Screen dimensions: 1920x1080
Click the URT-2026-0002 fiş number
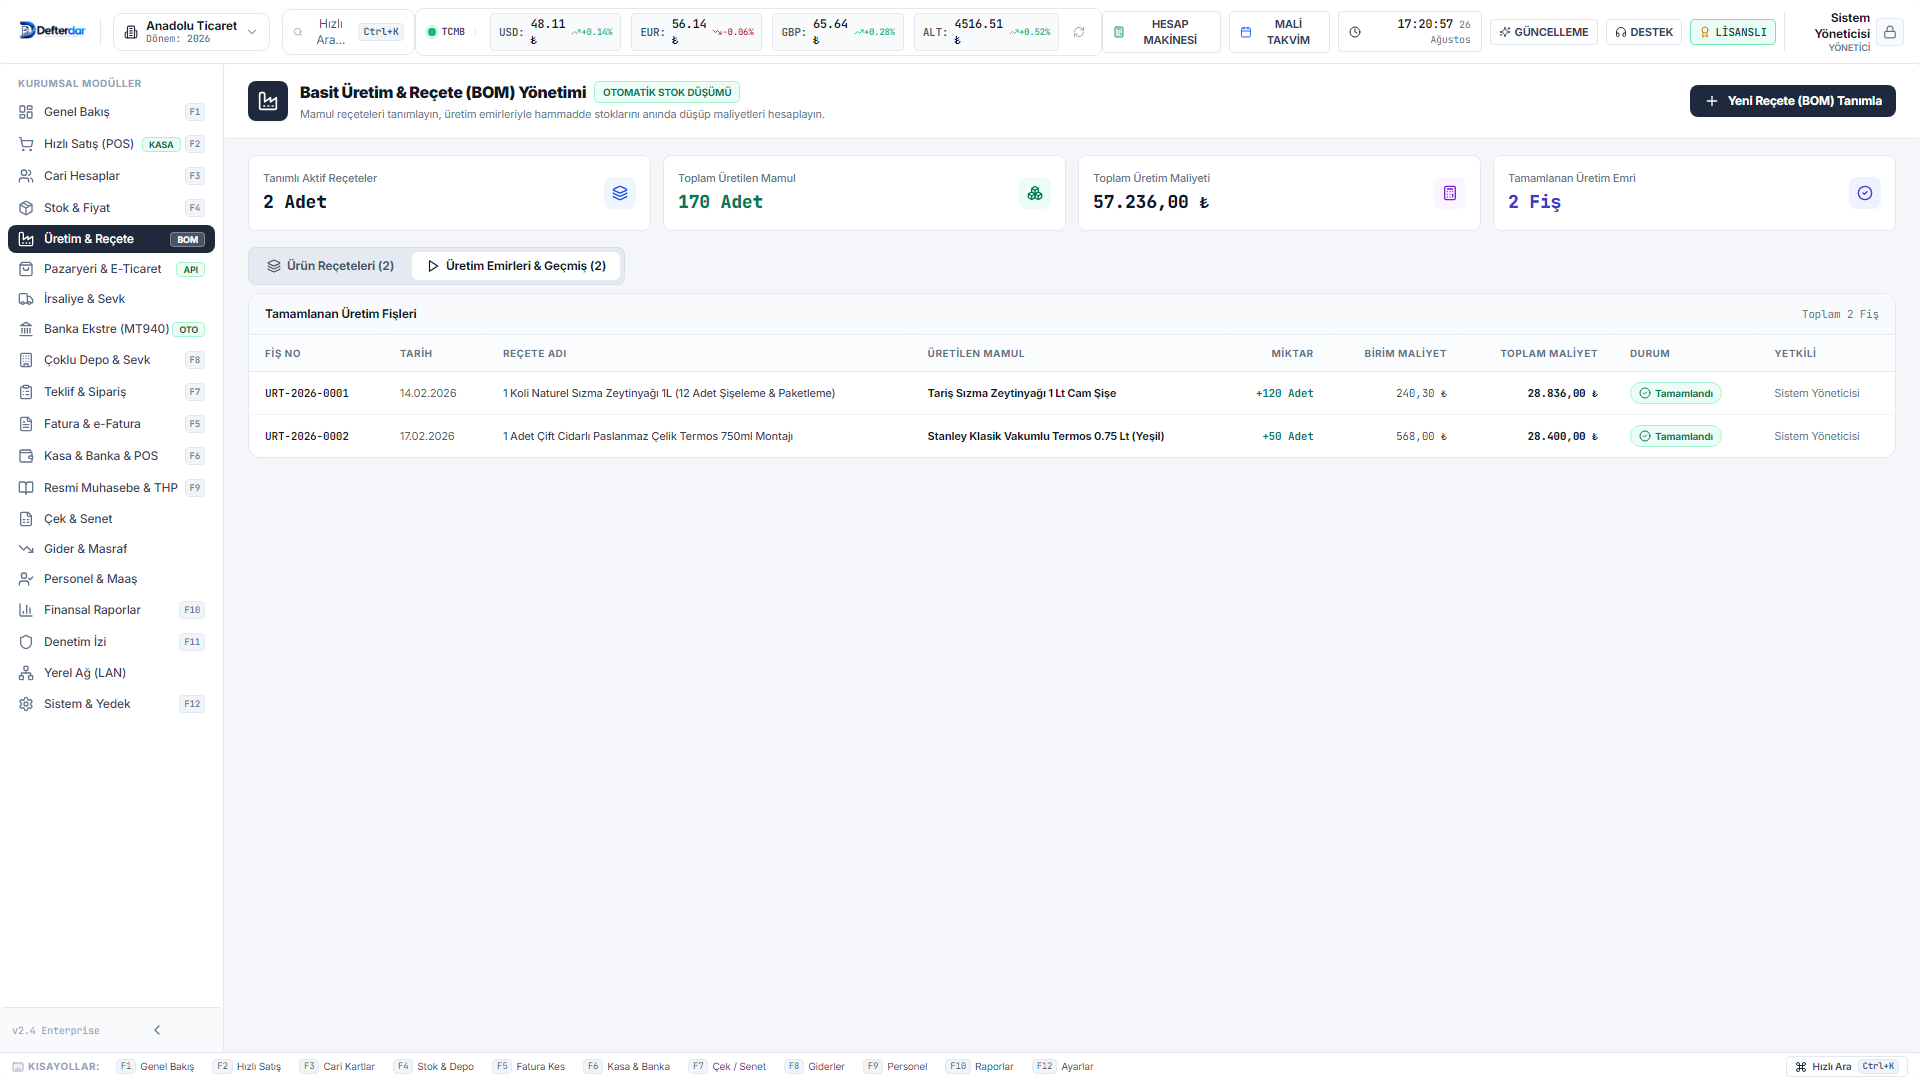(x=307, y=437)
